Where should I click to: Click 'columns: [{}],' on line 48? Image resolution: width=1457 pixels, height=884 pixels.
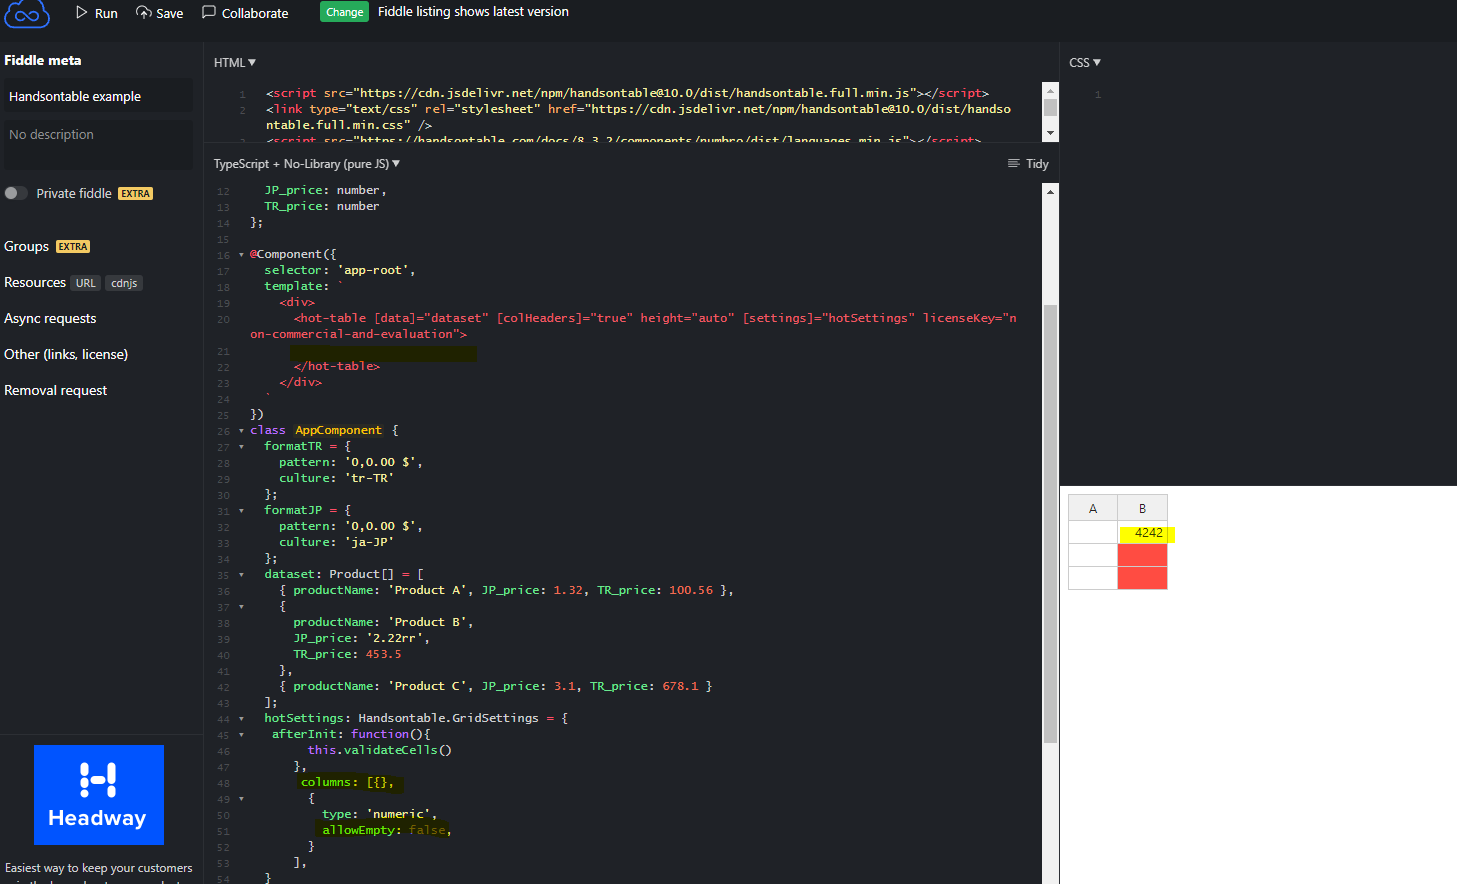(347, 782)
